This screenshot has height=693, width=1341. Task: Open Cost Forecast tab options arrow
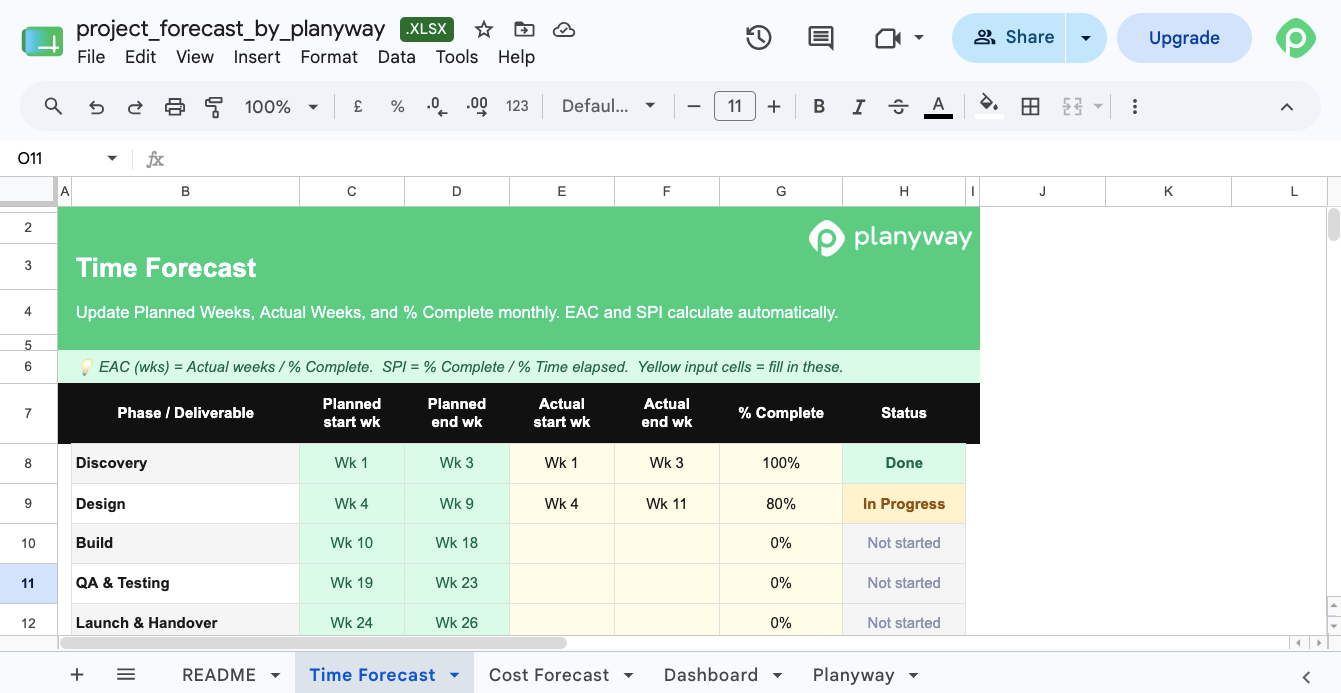[628, 675]
